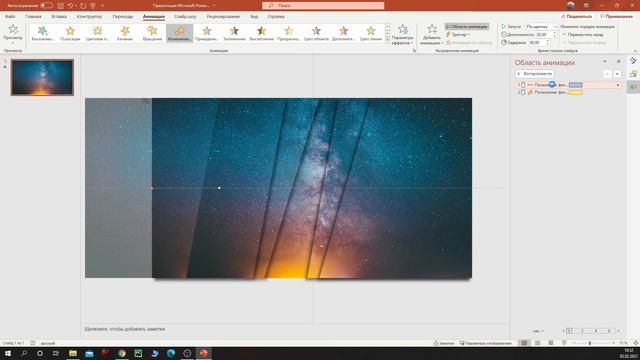Image resolution: width=640 pixels, height=360 pixels.
Task: Click the Просмотр animation preview button
Action: pyautogui.click(x=13, y=34)
